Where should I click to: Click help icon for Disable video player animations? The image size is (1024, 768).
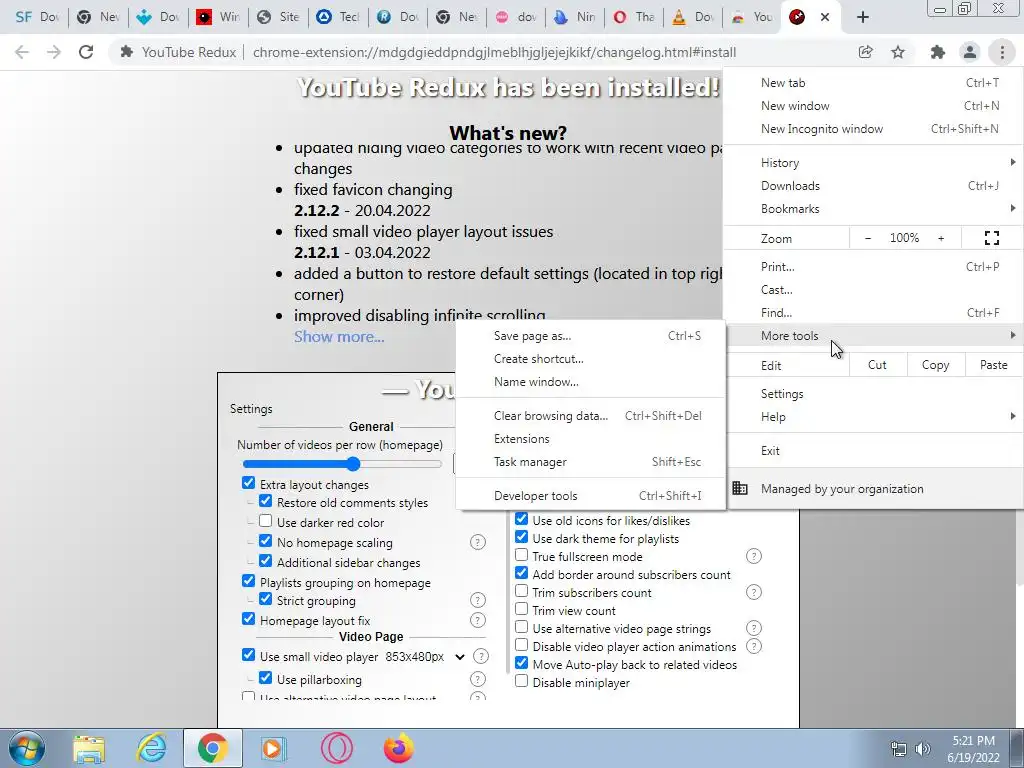[754, 646]
